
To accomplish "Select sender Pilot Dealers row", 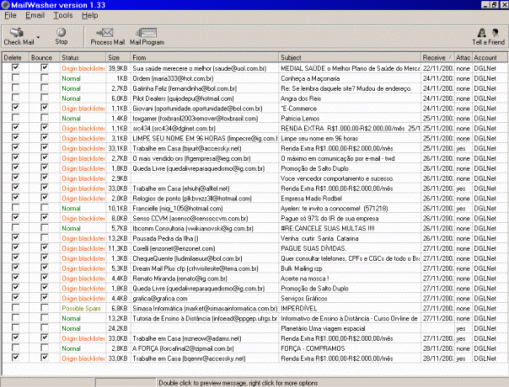I will coord(183,98).
